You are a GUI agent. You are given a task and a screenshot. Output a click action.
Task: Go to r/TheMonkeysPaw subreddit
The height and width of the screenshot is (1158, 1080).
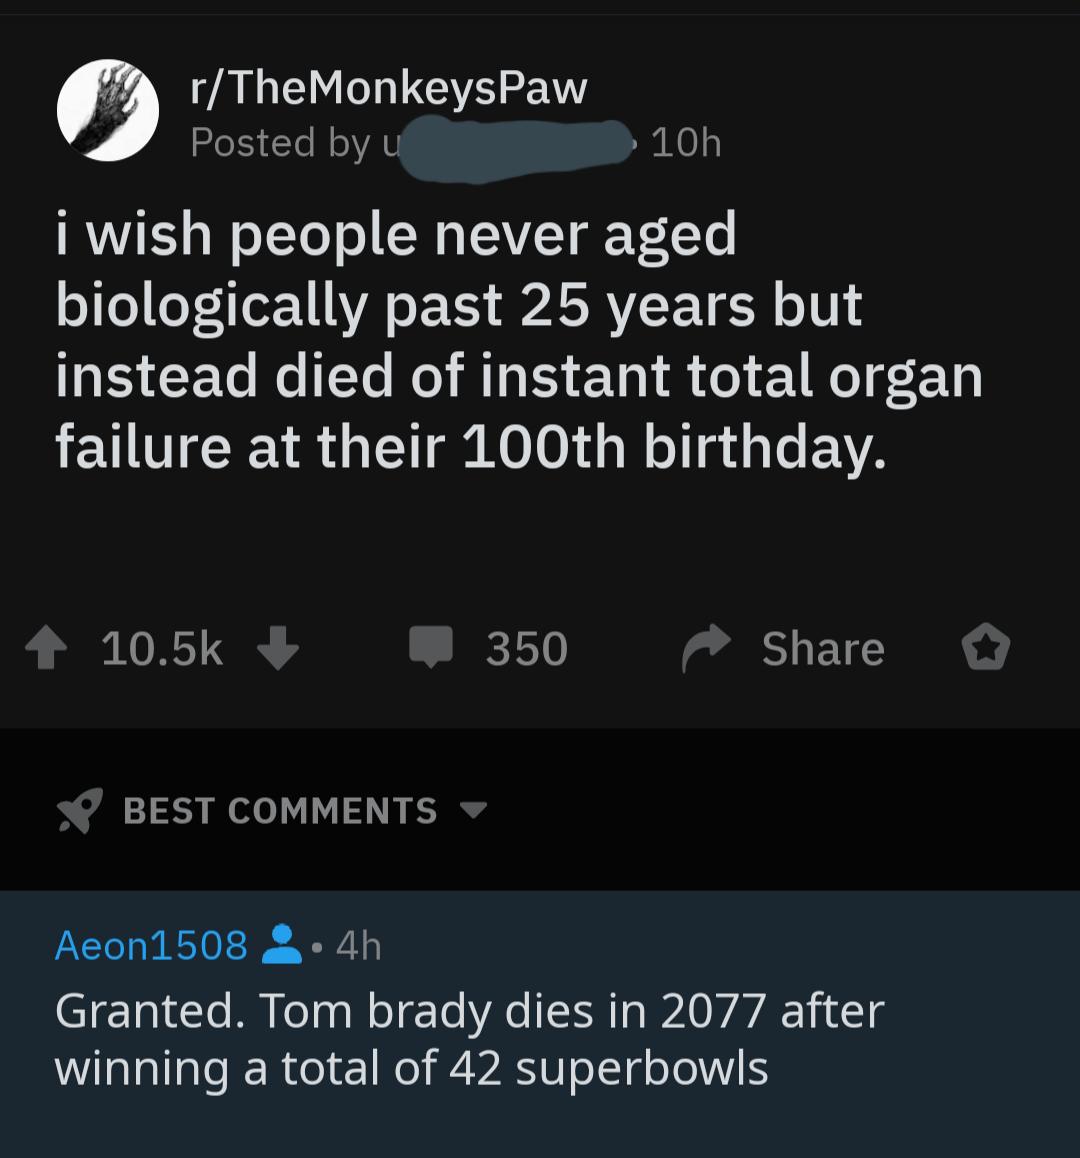click(x=388, y=89)
